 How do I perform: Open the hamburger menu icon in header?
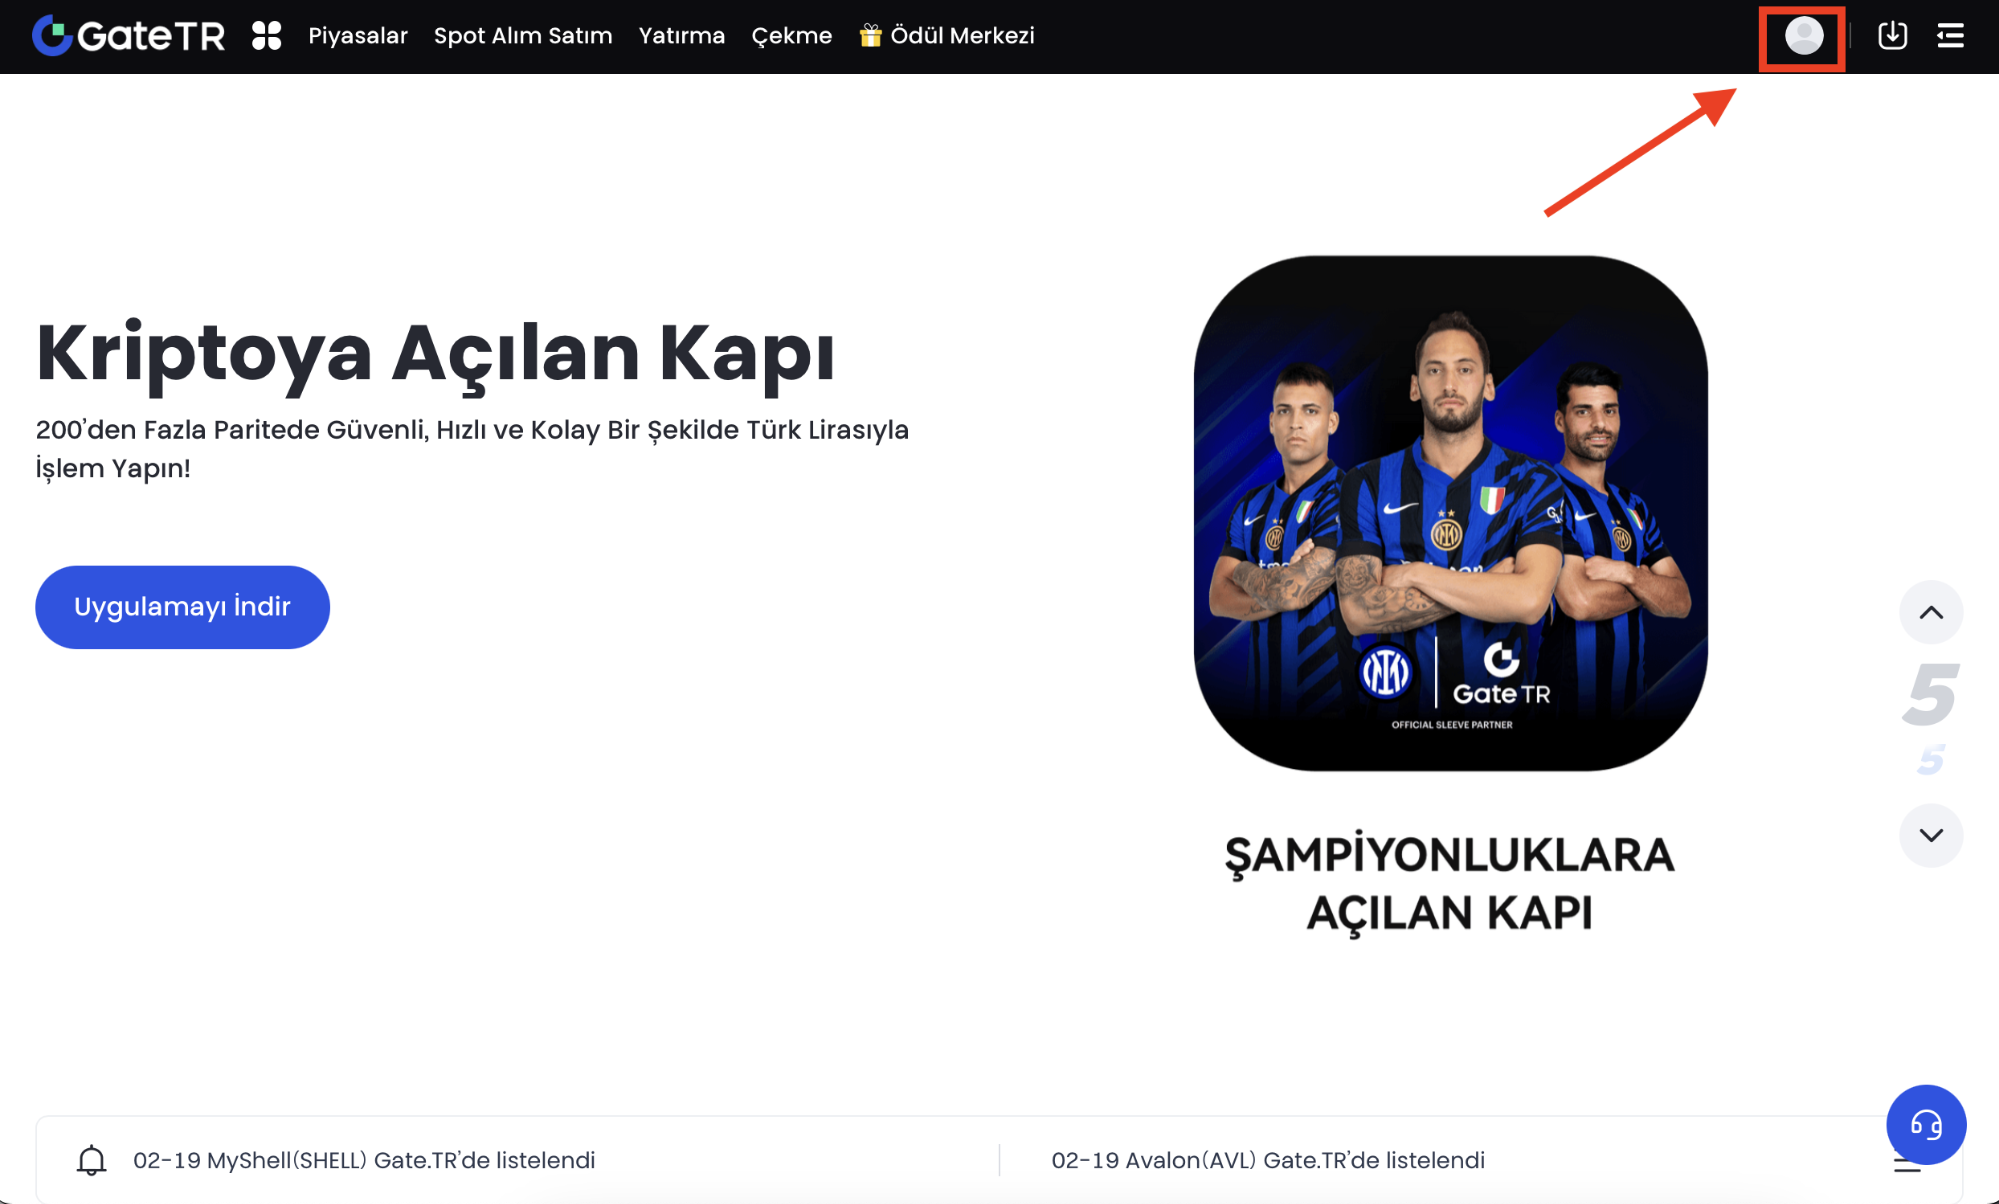click(x=1950, y=36)
